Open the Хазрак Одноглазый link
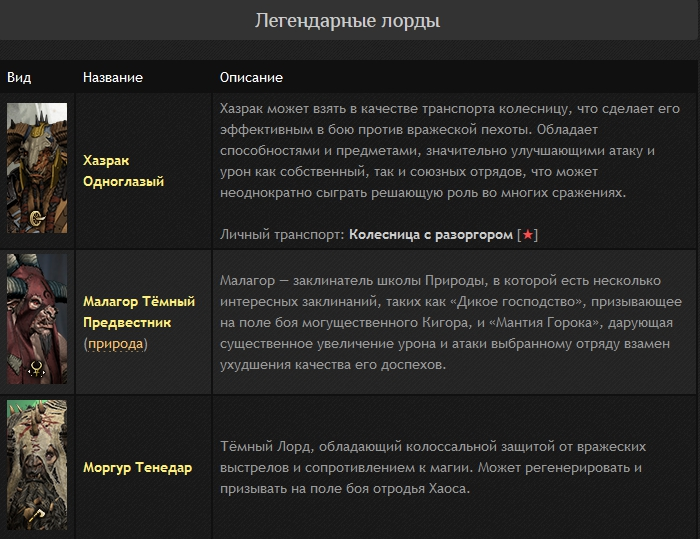700x539 pixels. point(124,171)
